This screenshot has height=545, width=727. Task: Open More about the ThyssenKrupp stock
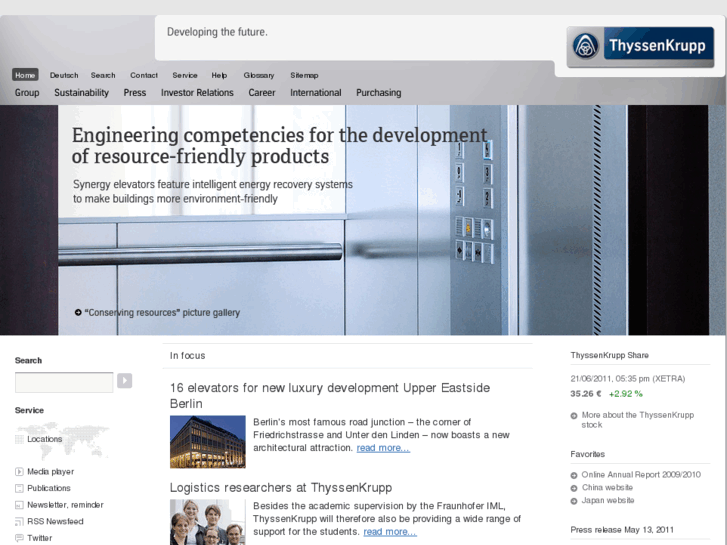coord(638,420)
